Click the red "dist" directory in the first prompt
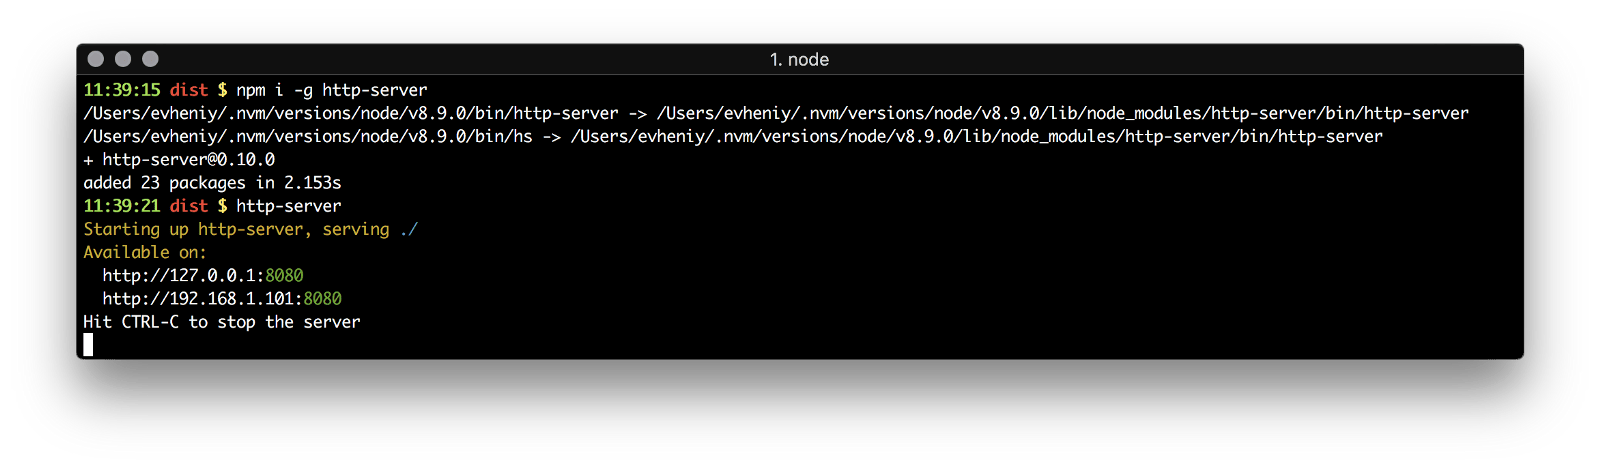Image resolution: width=1600 pixels, height=468 pixels. click(x=189, y=90)
